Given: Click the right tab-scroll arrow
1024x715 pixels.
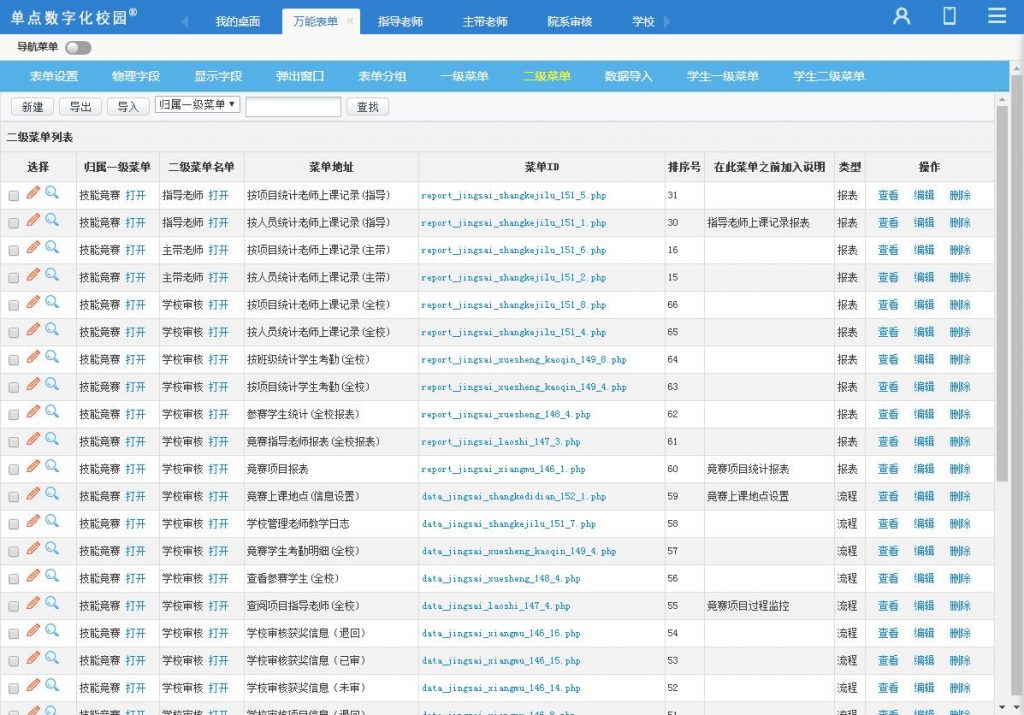Looking at the screenshot, I should pyautogui.click(x=667, y=22).
